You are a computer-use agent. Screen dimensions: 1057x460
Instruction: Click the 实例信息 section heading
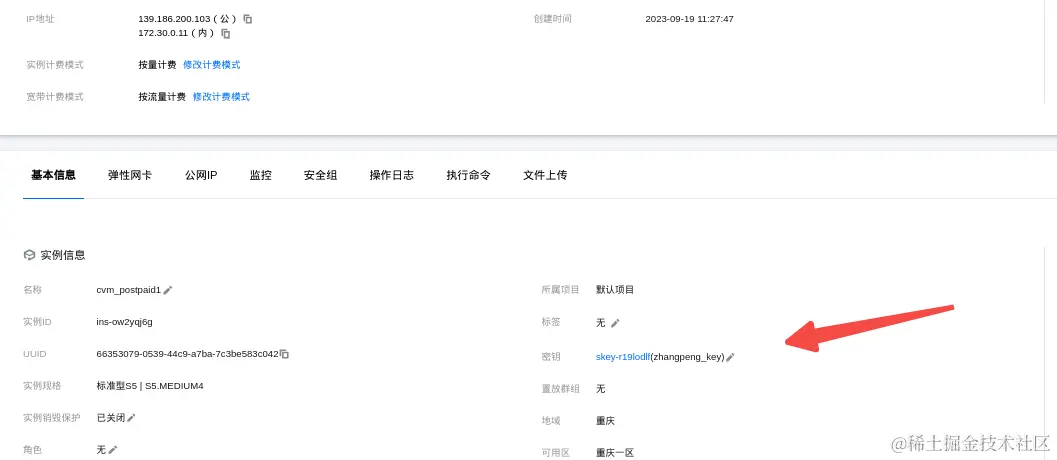click(x=63, y=255)
